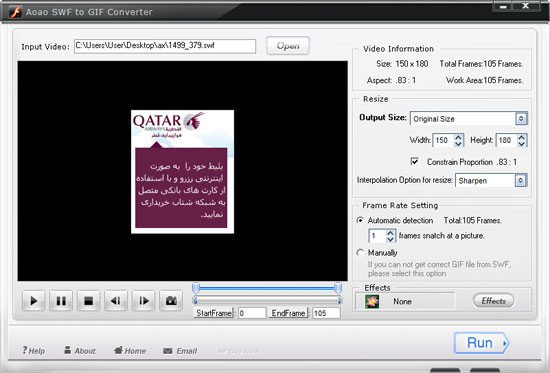Open the Help link

point(34,351)
